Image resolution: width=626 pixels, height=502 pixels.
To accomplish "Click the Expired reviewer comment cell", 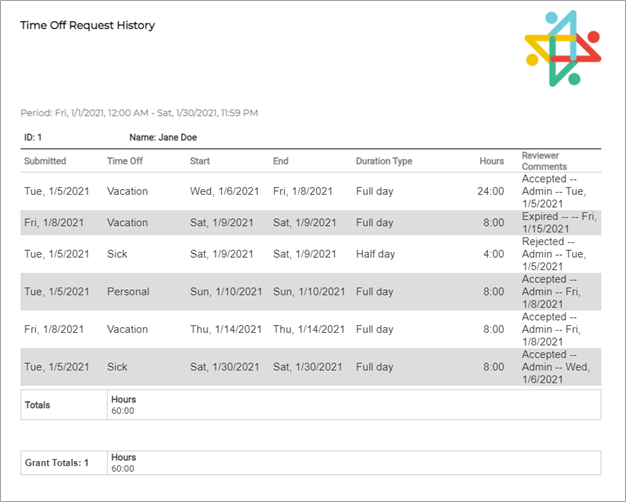I will [x=559, y=222].
